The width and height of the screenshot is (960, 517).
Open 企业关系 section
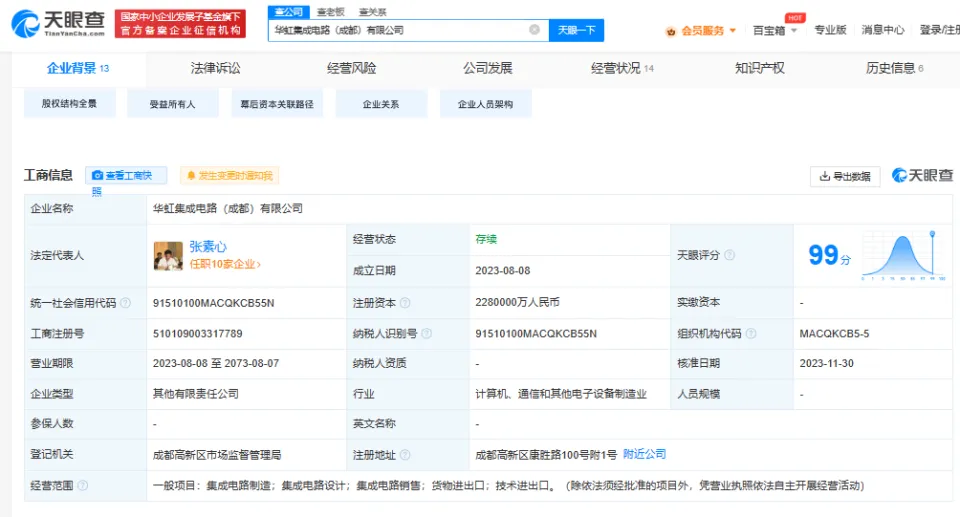pyautogui.click(x=381, y=104)
